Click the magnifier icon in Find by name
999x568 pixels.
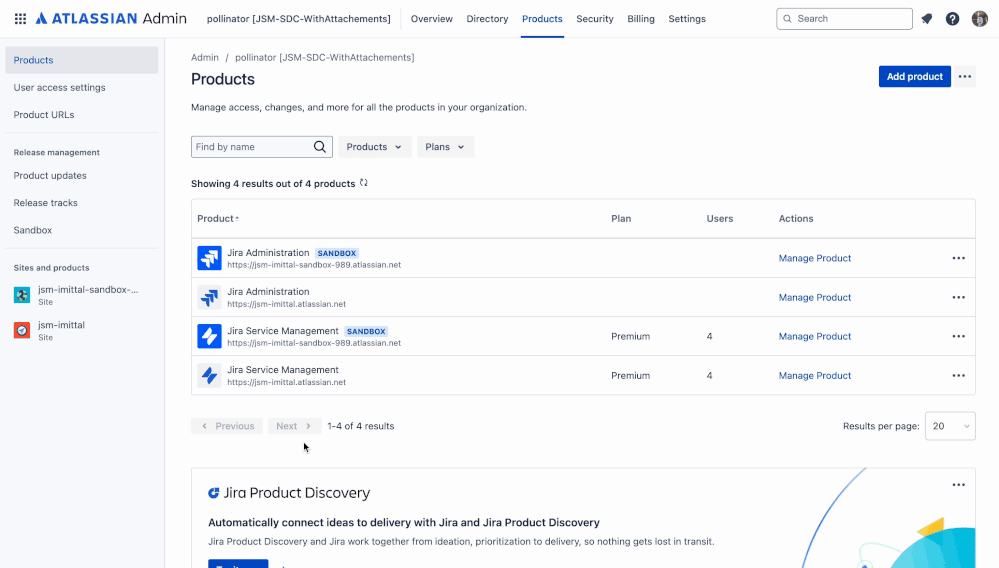[320, 147]
